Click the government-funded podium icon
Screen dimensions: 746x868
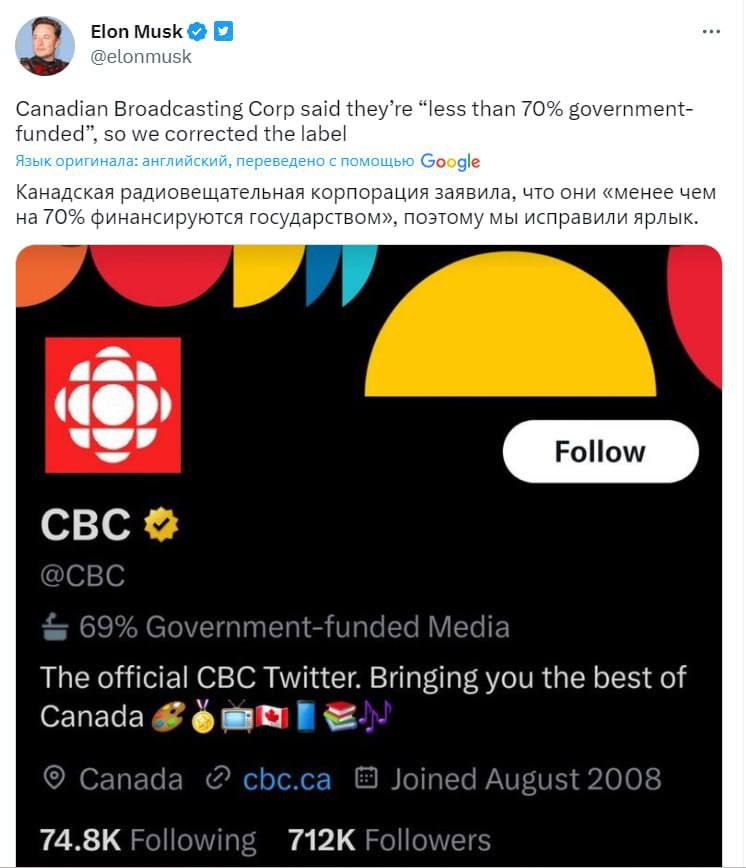pos(55,627)
